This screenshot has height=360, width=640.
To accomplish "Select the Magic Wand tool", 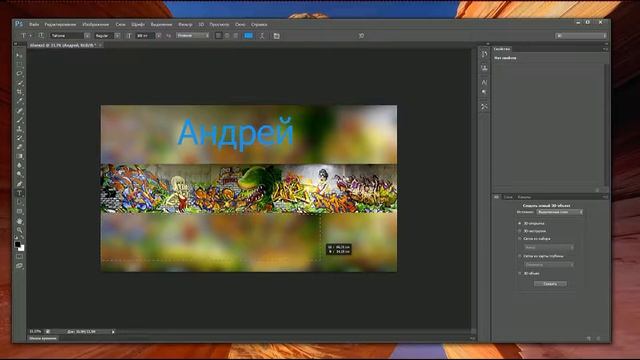I will coord(19,83).
